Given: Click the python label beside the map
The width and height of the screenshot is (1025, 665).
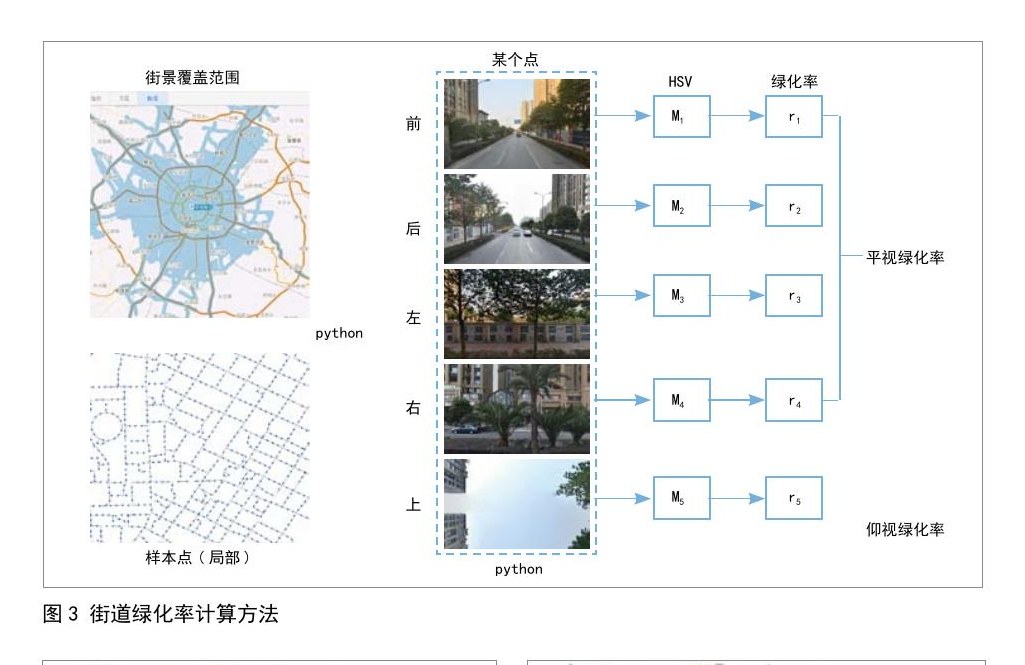Looking at the screenshot, I should pos(339,333).
